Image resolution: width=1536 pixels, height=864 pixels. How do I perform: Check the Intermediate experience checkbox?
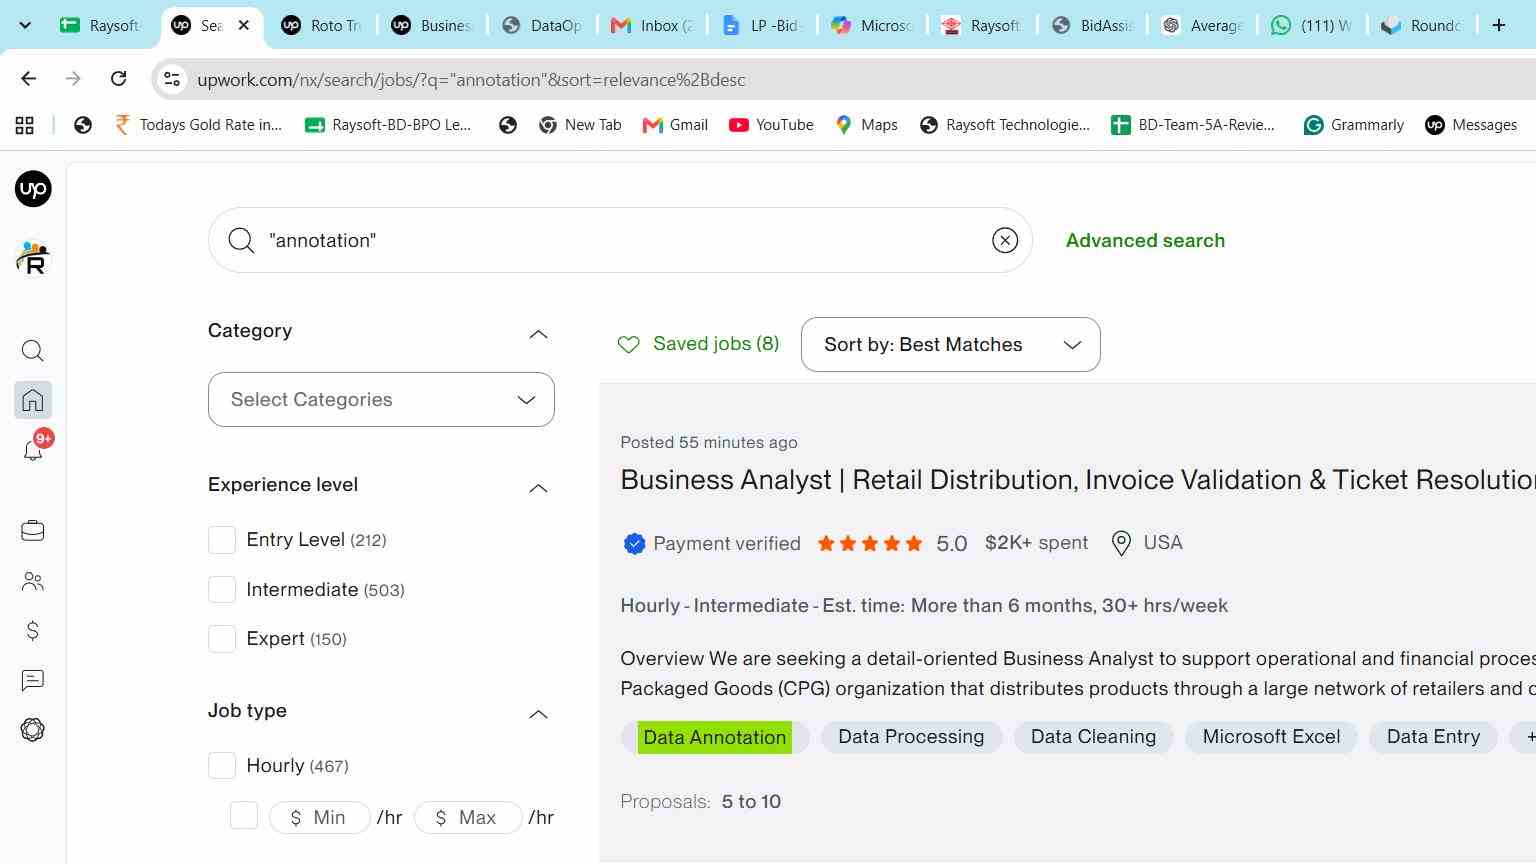click(x=222, y=590)
